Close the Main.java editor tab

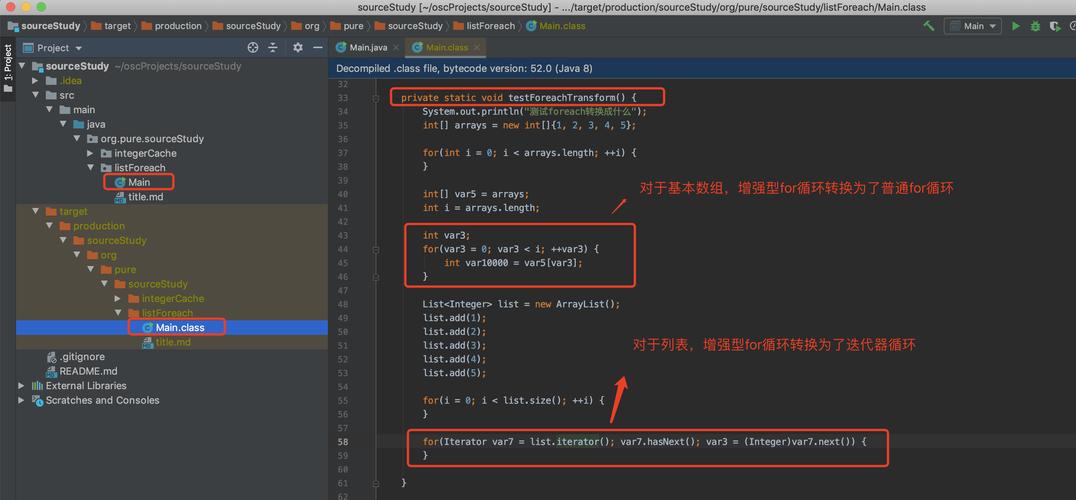click(395, 47)
